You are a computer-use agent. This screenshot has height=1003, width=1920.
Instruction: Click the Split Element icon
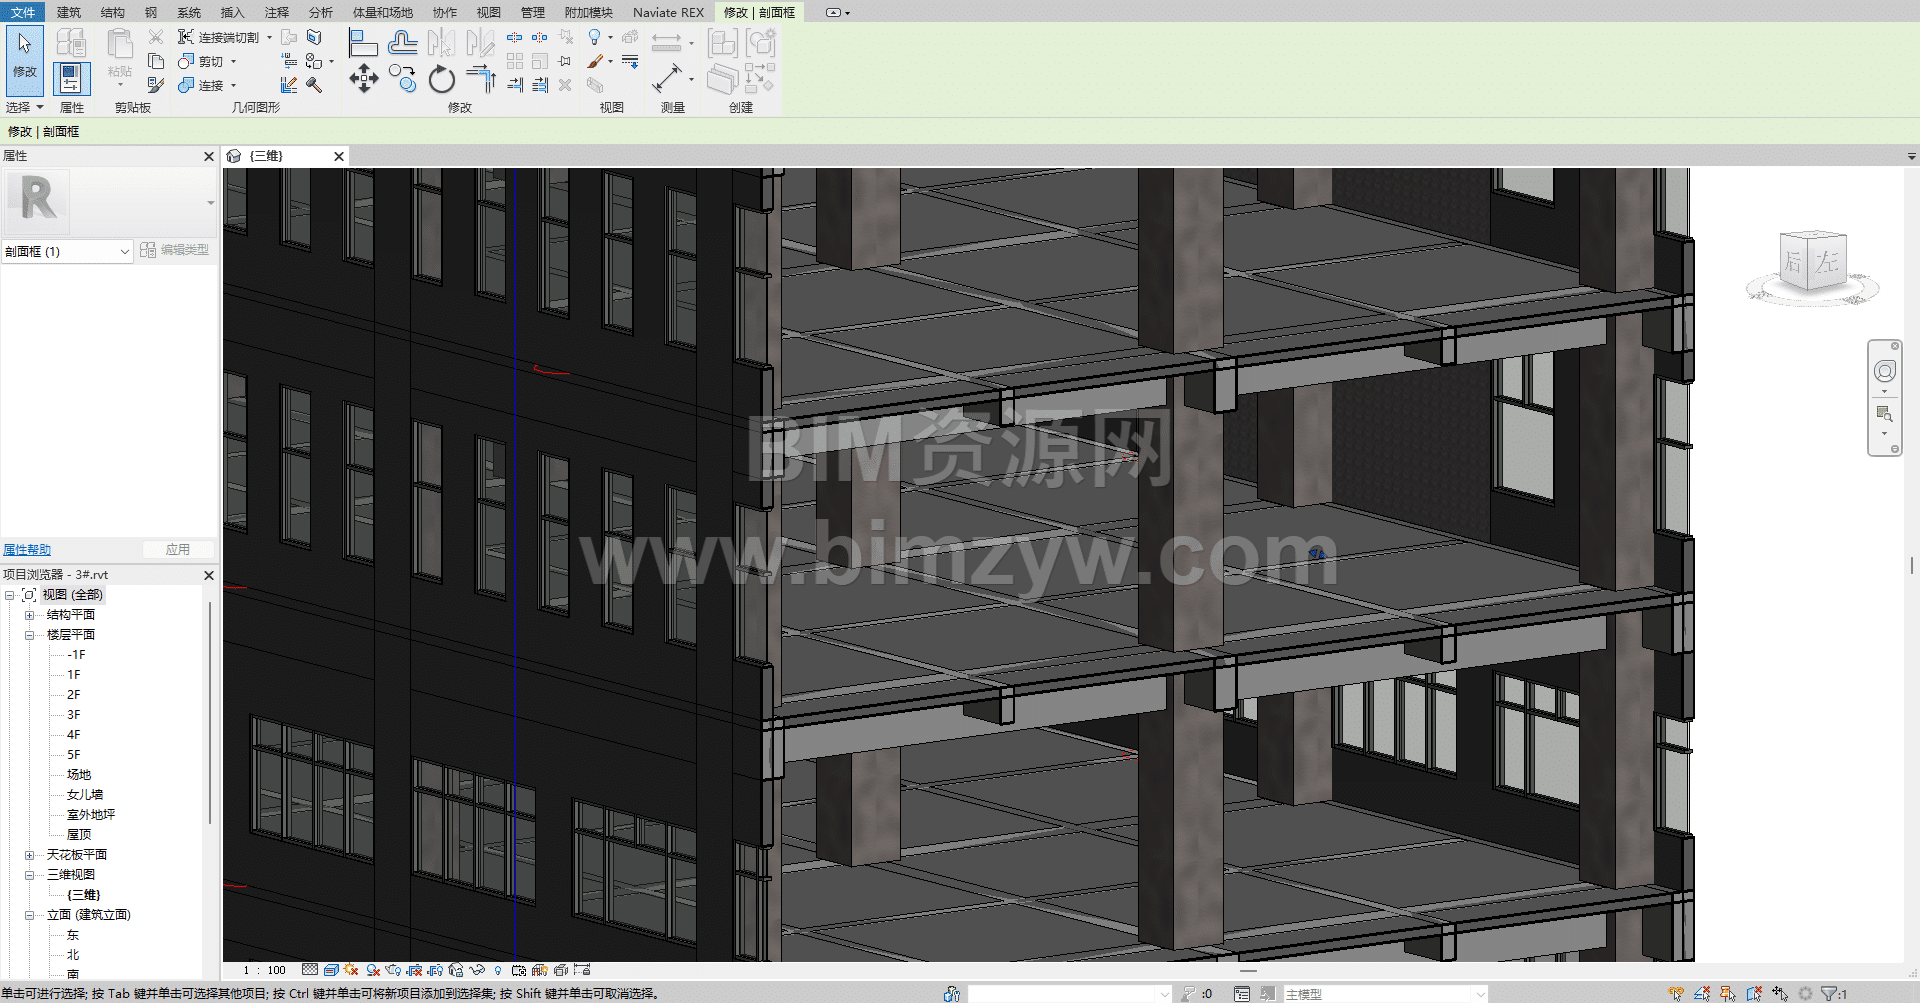click(x=514, y=37)
